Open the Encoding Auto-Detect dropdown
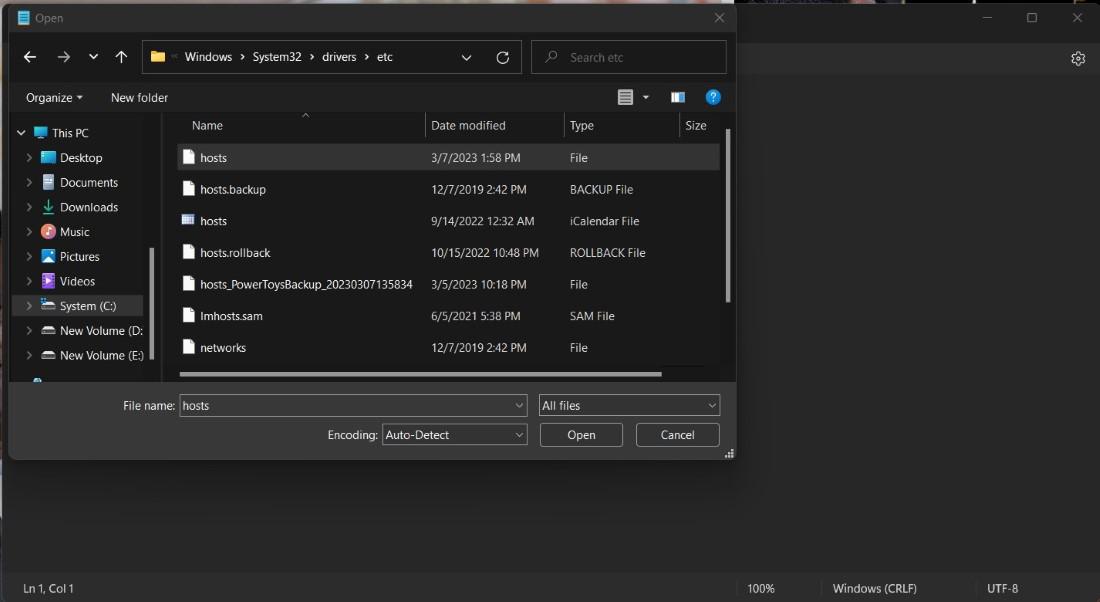 click(x=454, y=435)
